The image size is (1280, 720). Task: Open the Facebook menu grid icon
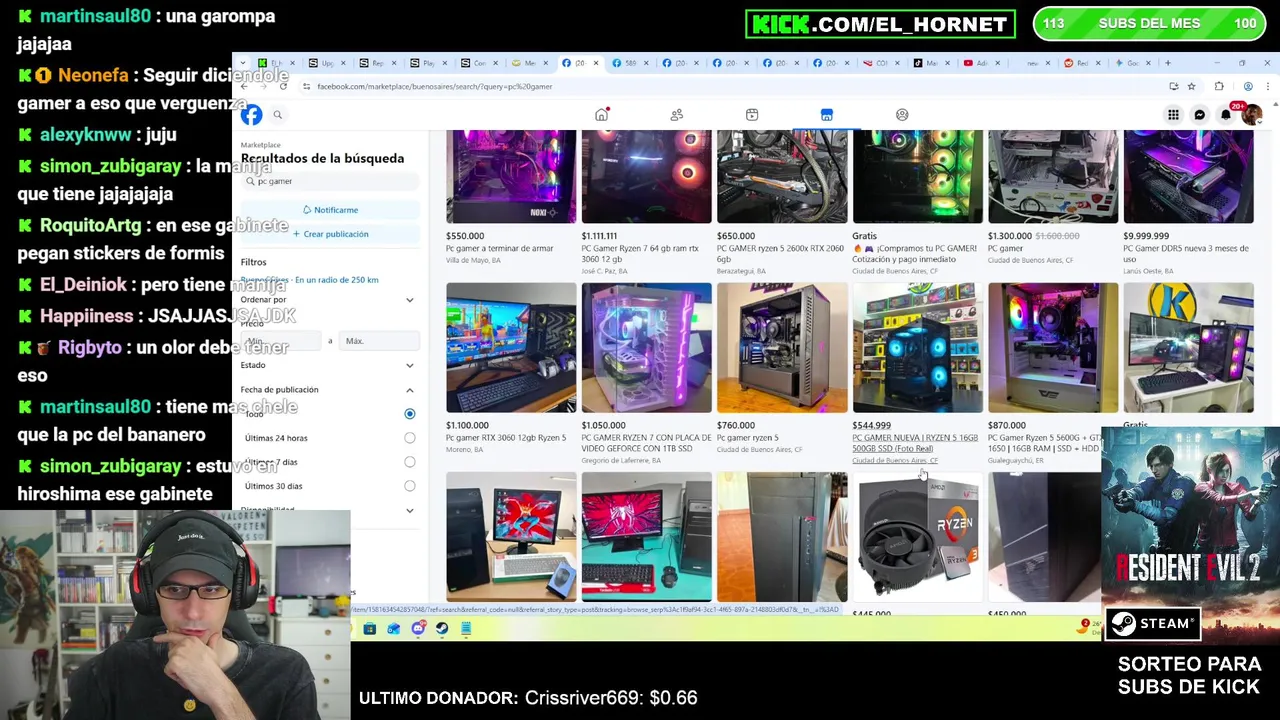pos(1173,115)
